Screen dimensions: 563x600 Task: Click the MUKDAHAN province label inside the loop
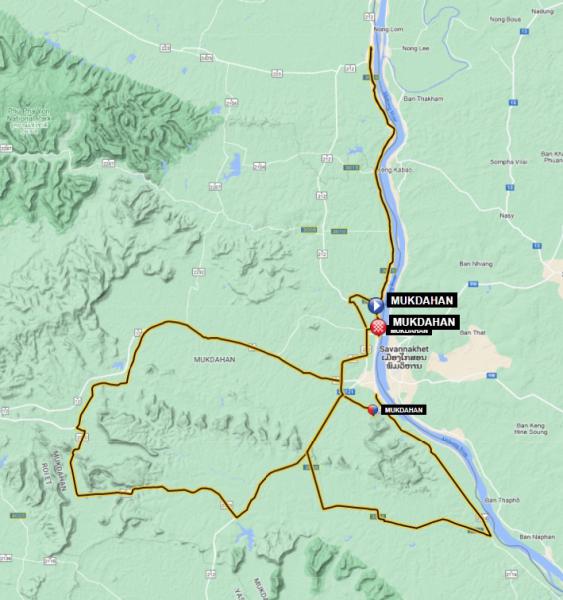[x=214, y=359]
